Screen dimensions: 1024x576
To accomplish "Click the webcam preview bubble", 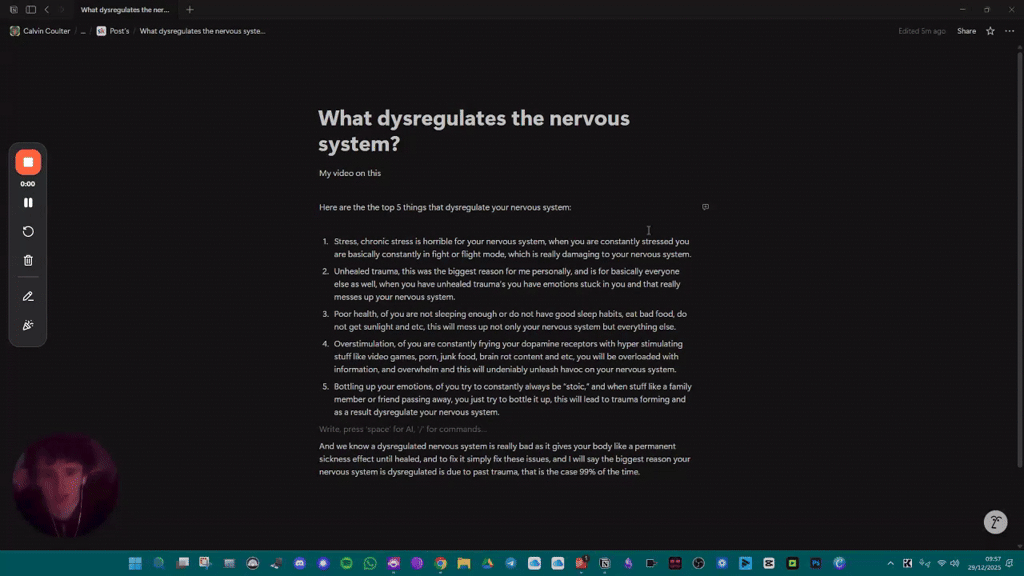I will coord(64,483).
